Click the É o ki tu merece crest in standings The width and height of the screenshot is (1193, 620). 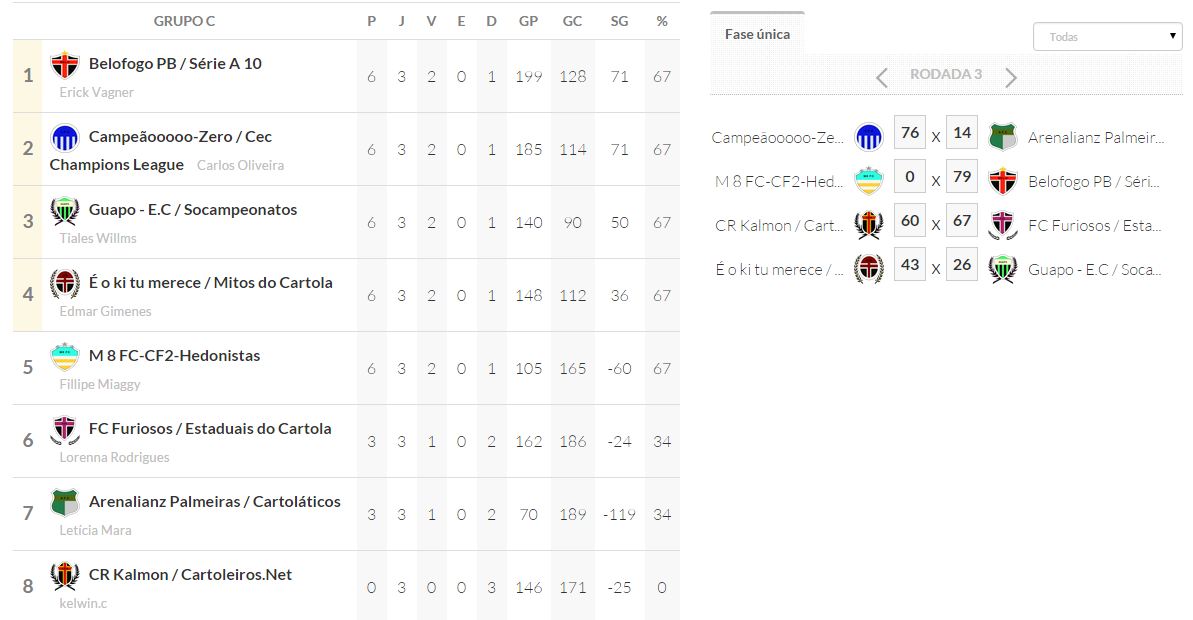point(65,284)
